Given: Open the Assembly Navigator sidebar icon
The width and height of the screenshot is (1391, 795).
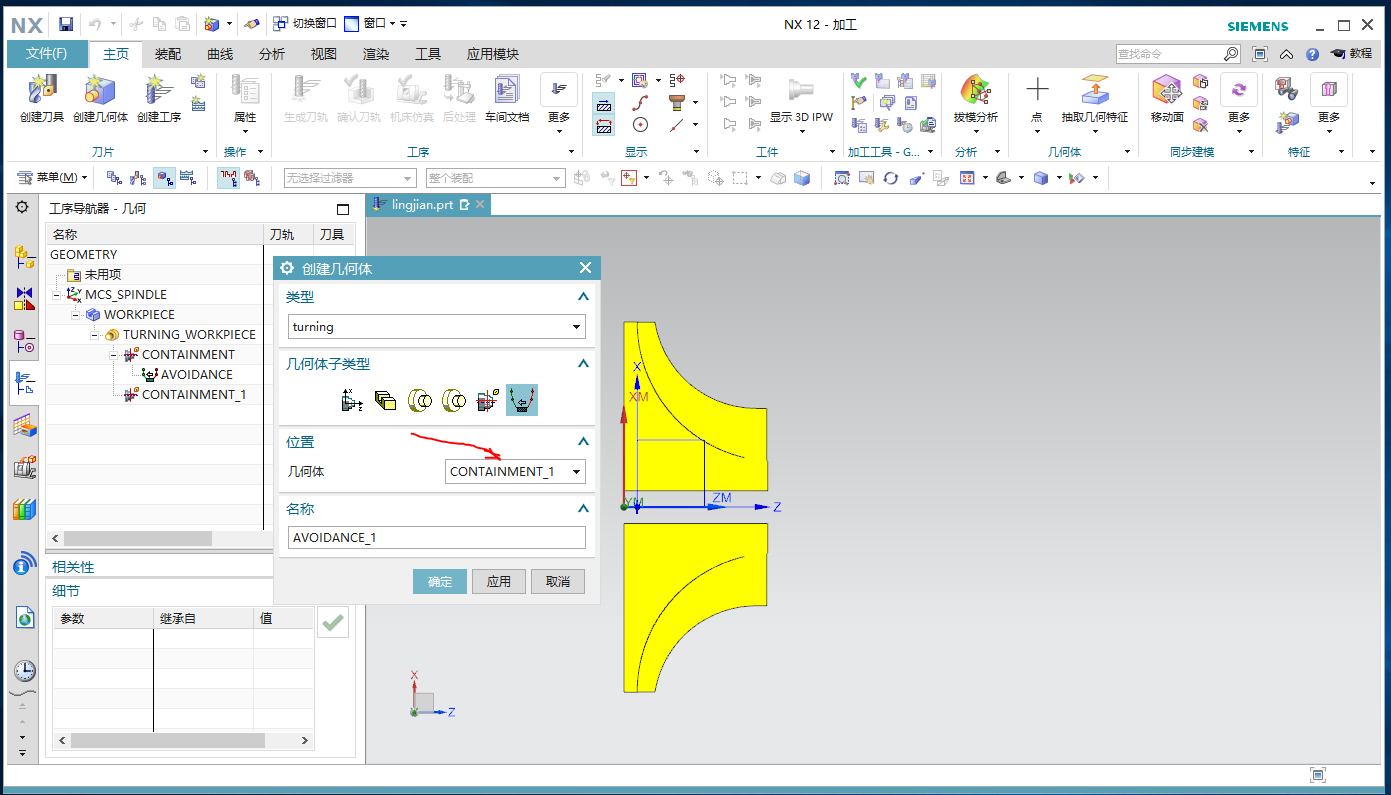Looking at the screenshot, I should (24, 257).
